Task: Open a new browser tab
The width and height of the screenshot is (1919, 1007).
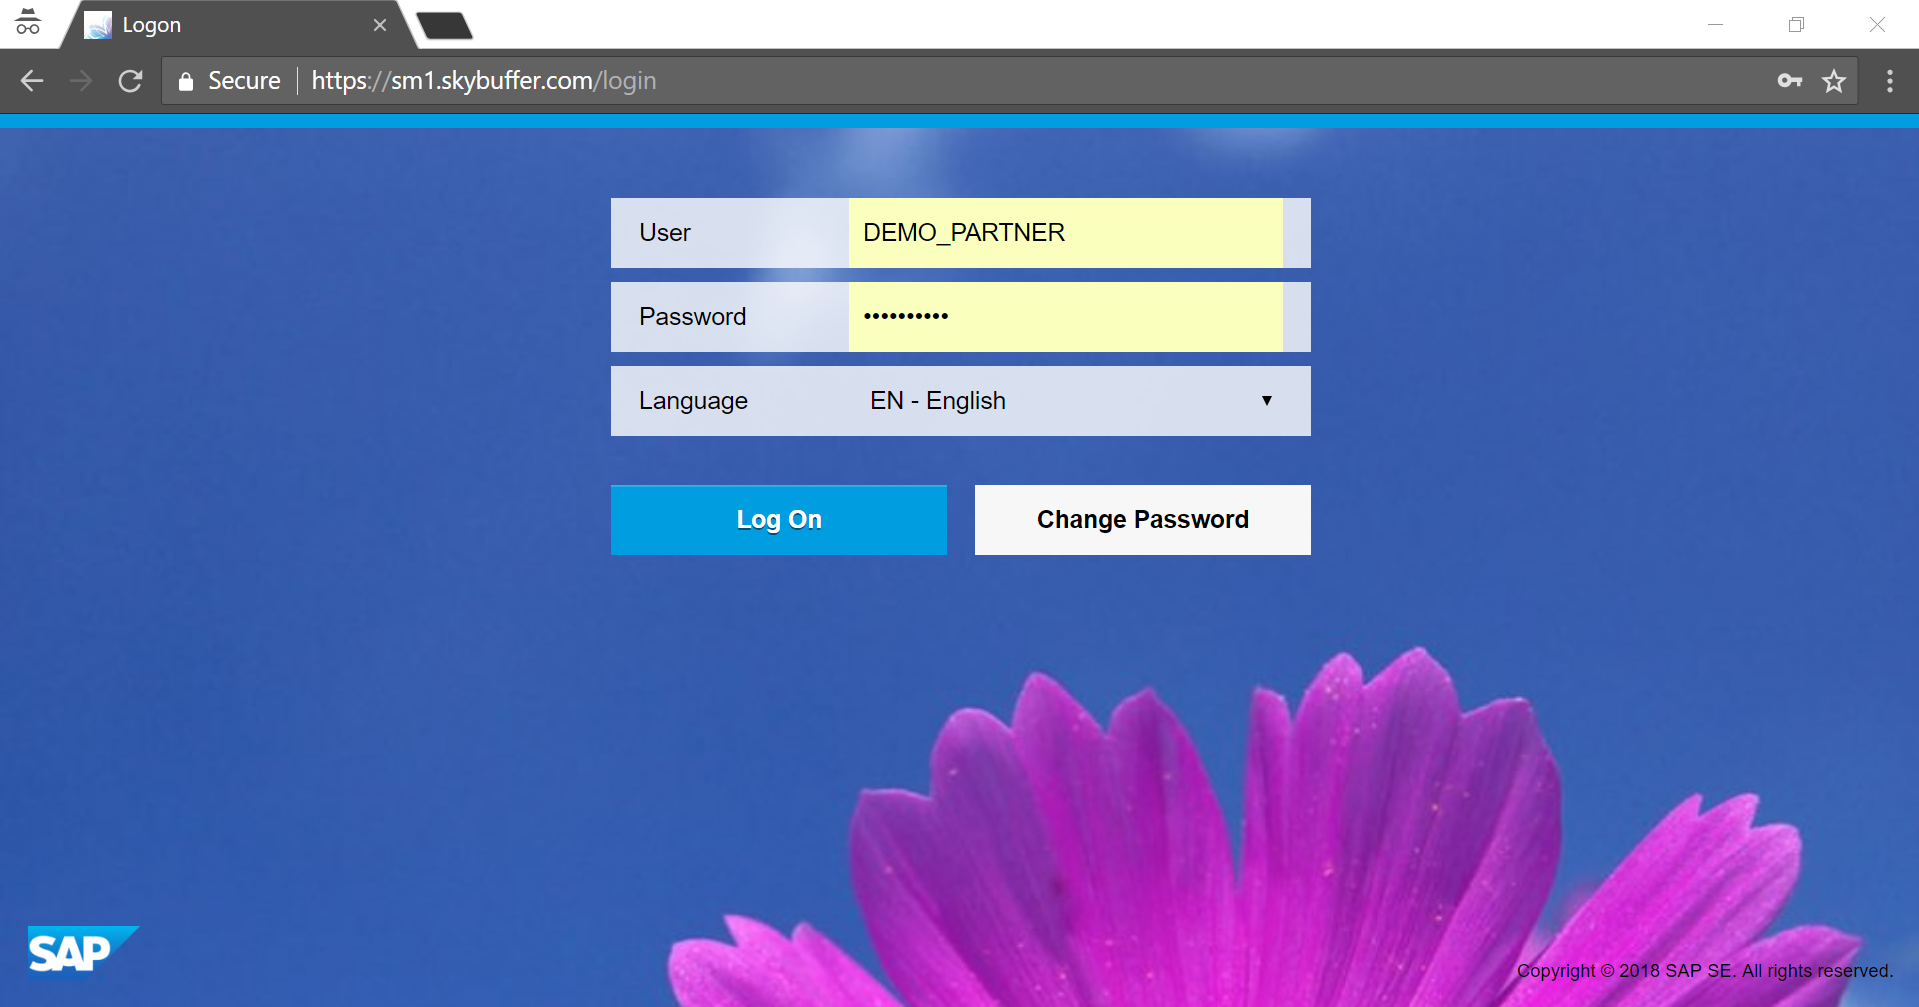Action: pos(444,26)
